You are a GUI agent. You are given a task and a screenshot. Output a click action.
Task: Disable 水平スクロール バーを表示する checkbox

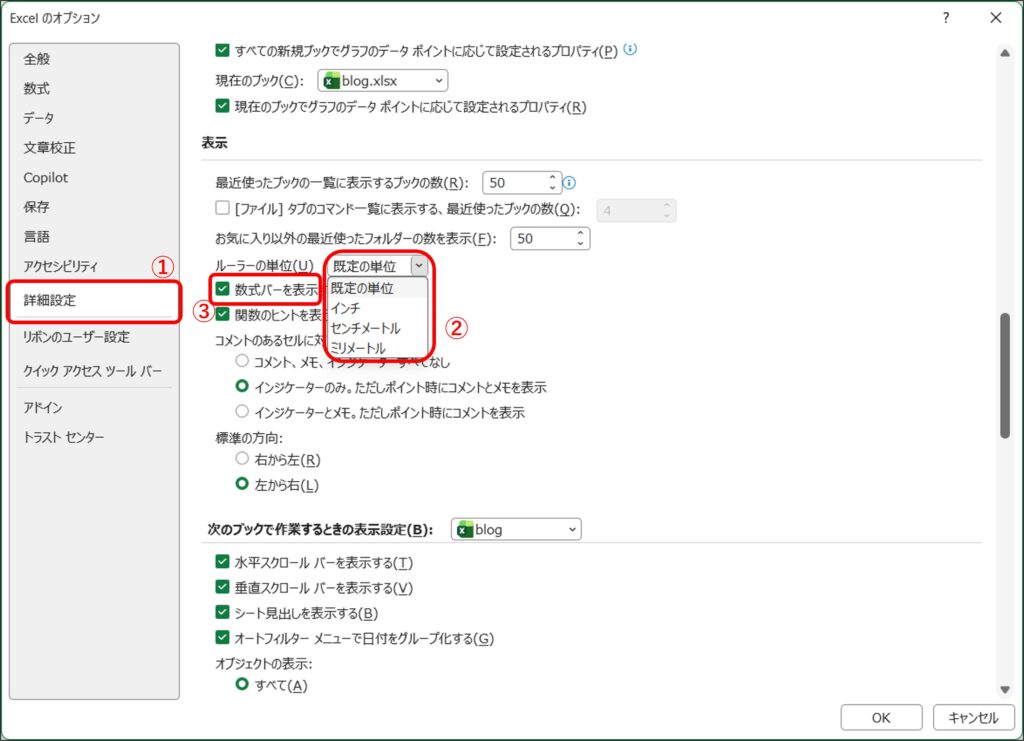tap(222, 562)
